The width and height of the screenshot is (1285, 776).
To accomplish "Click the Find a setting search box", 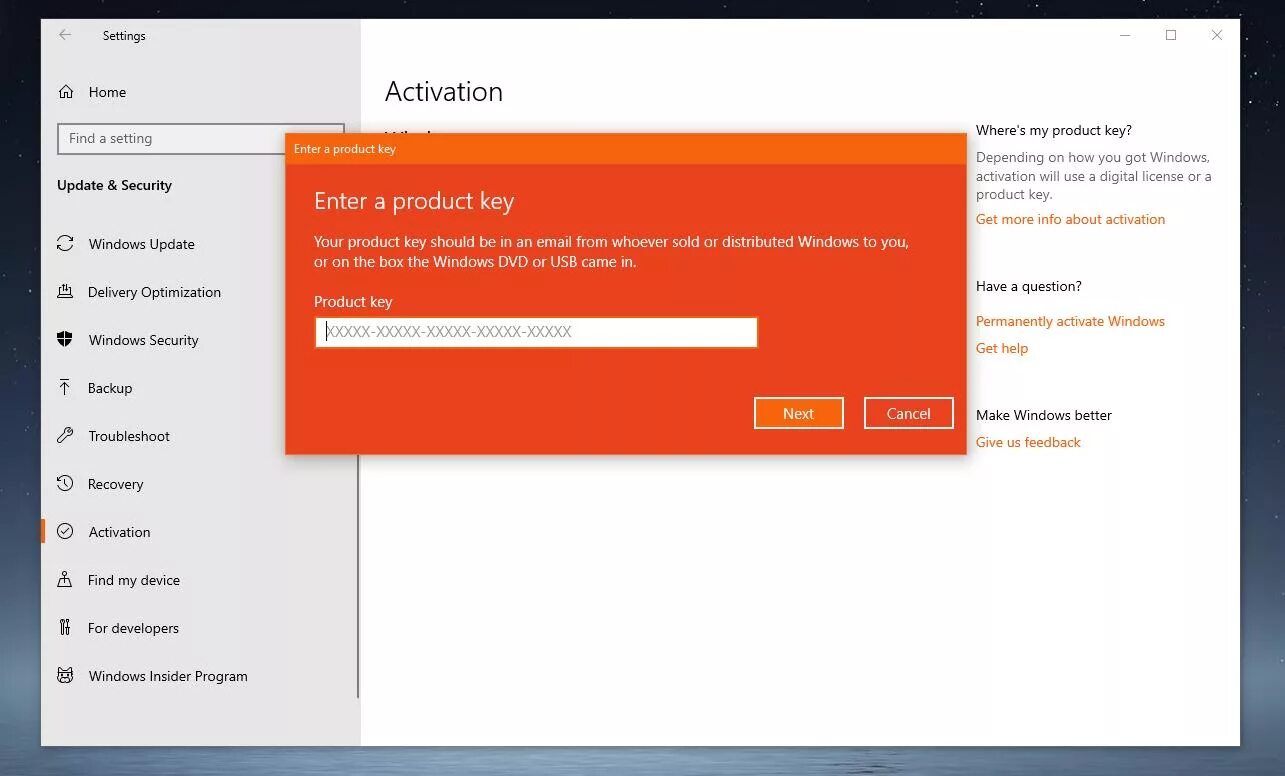I will point(172,138).
